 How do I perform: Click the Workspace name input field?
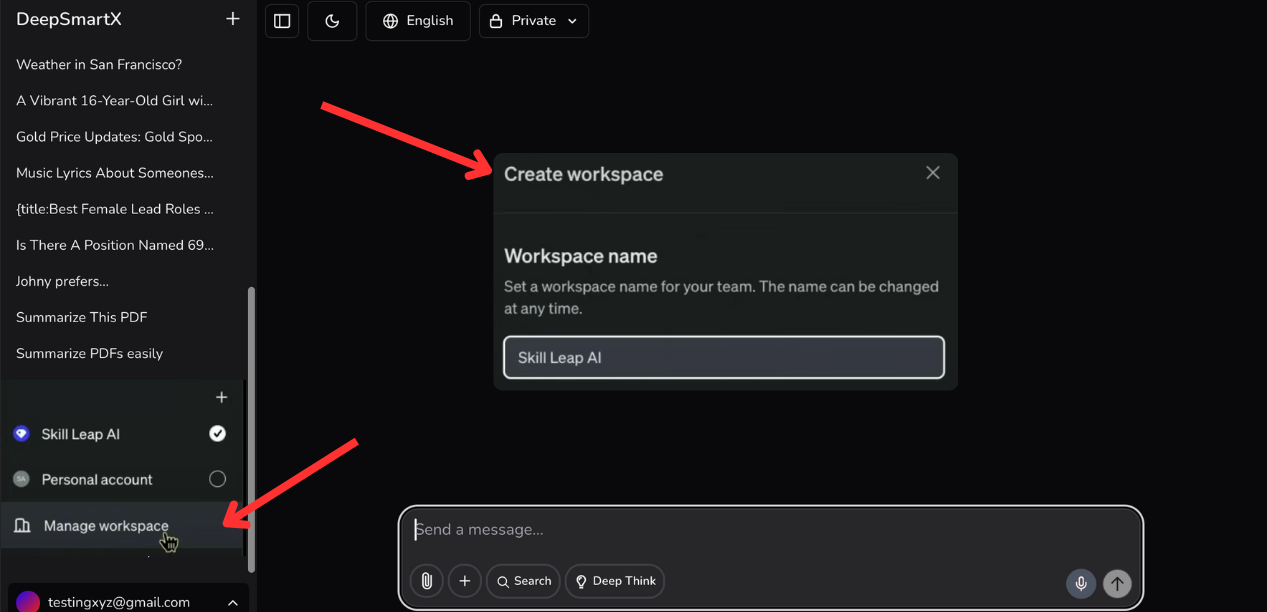724,358
